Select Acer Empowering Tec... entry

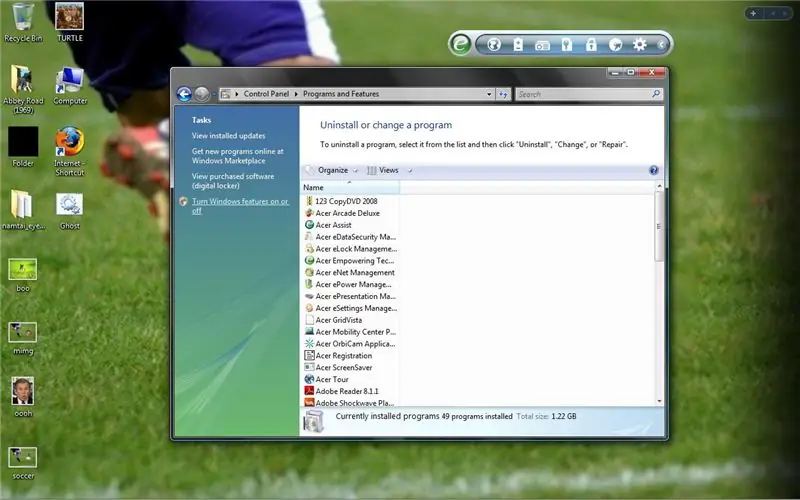350,261
